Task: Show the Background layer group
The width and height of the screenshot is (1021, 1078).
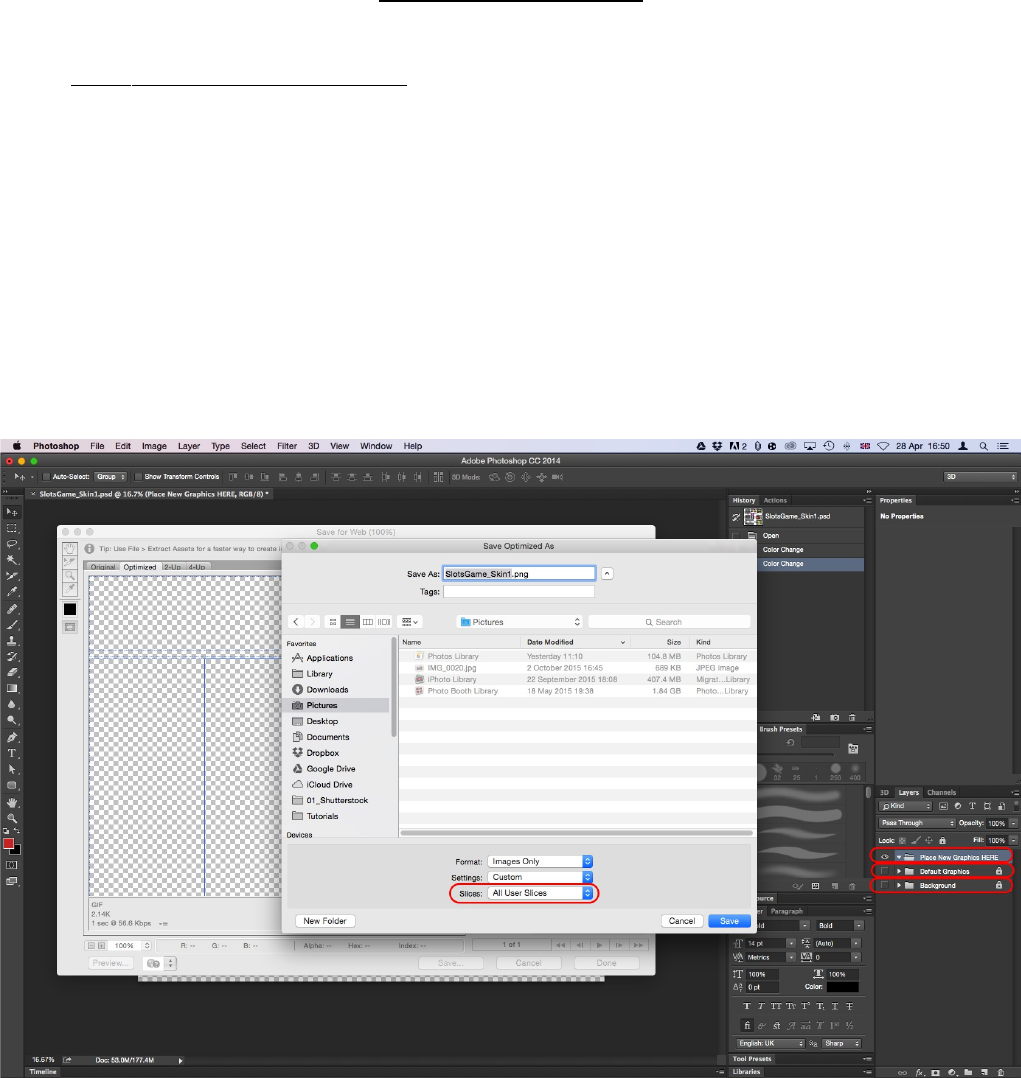Action: pos(885,886)
